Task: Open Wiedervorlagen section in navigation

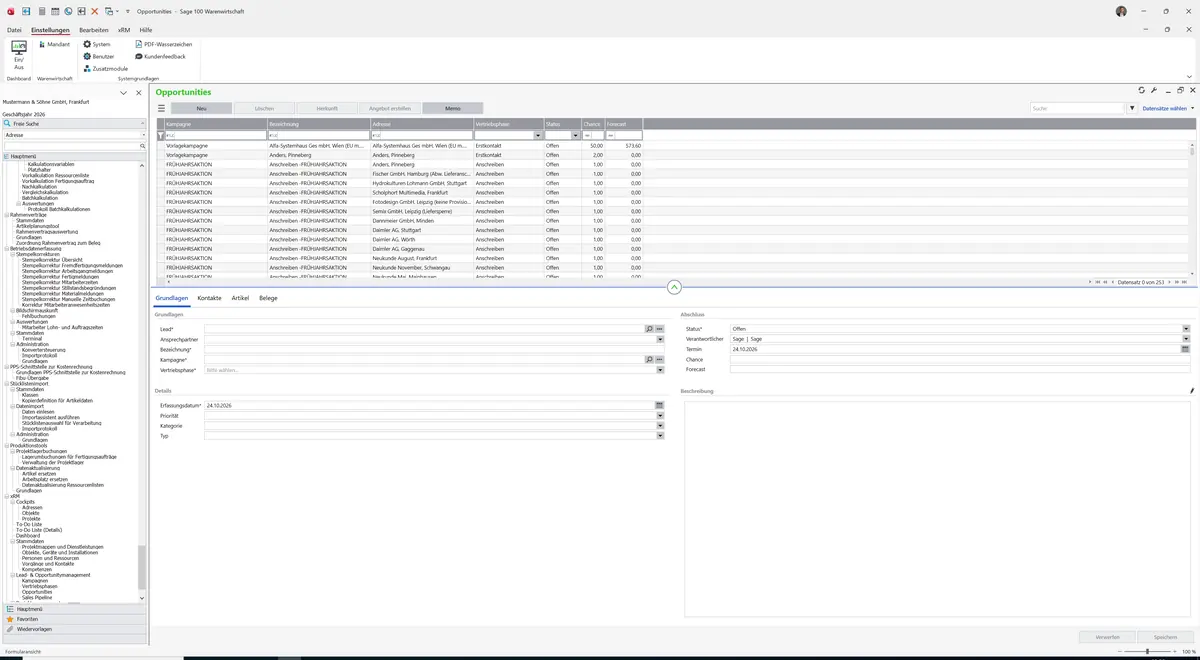Action: coord(74,629)
